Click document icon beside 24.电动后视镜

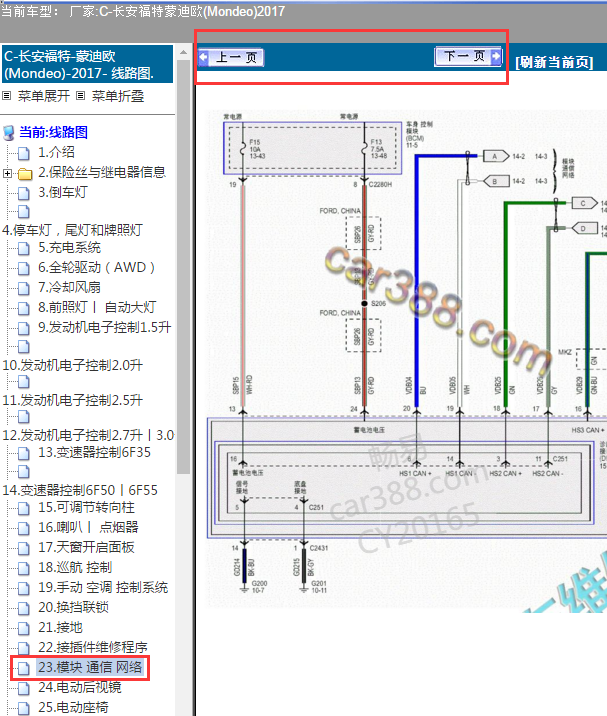click(24, 688)
